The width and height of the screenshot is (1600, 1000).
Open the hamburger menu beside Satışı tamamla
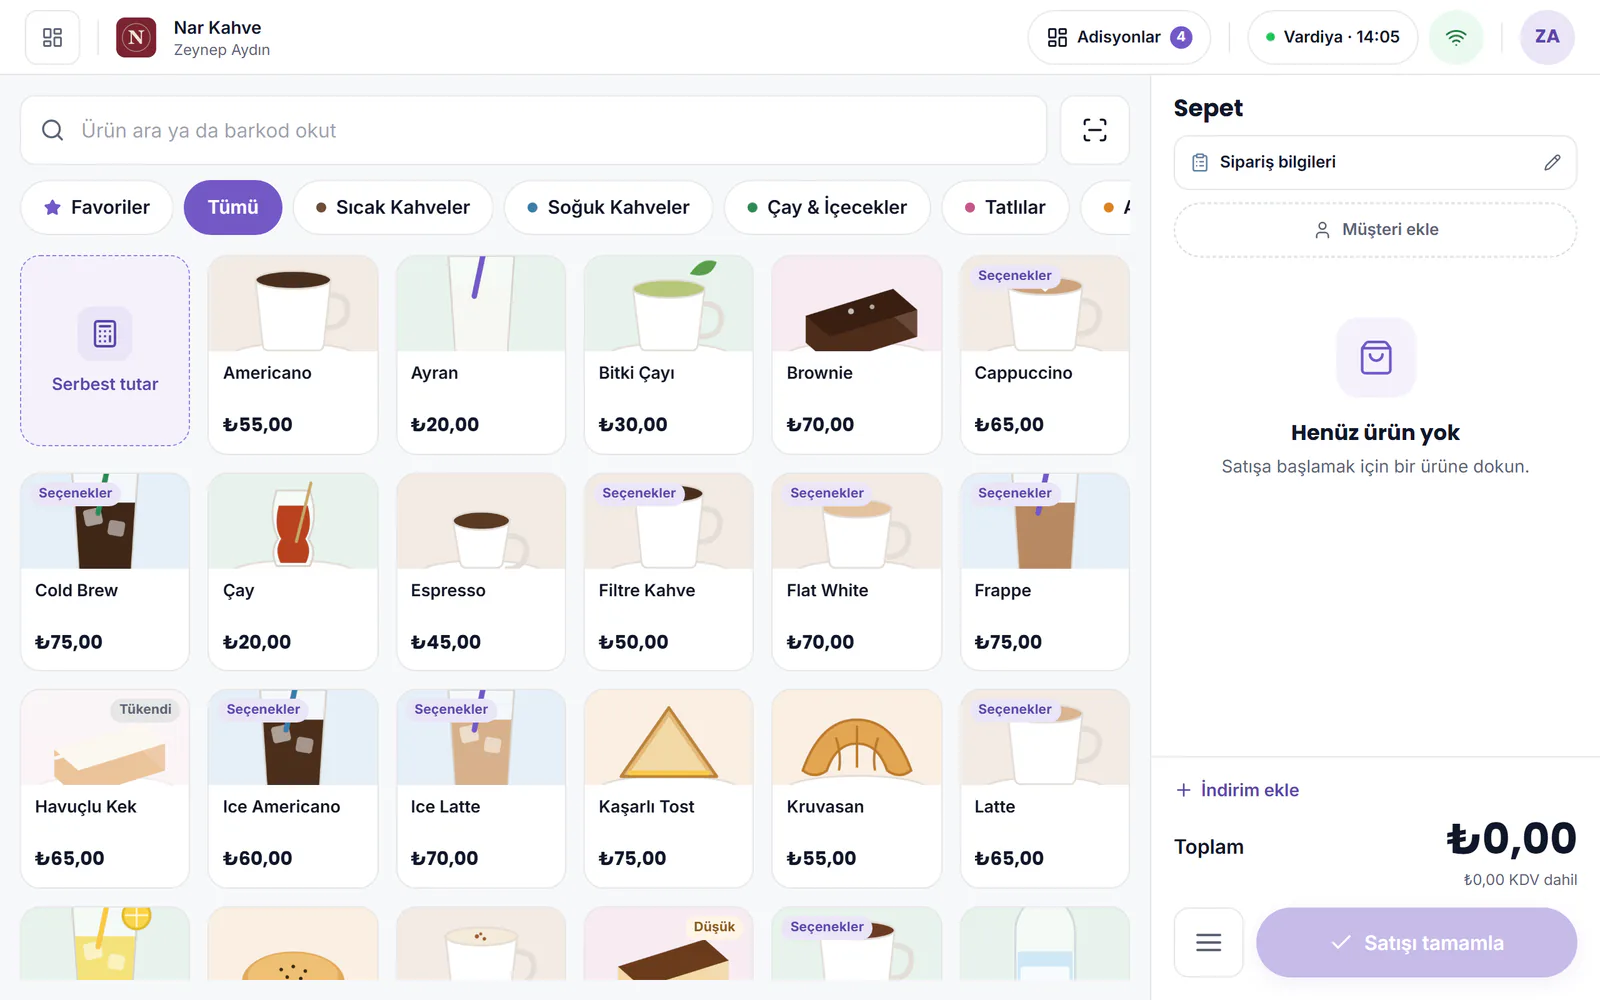tap(1209, 942)
